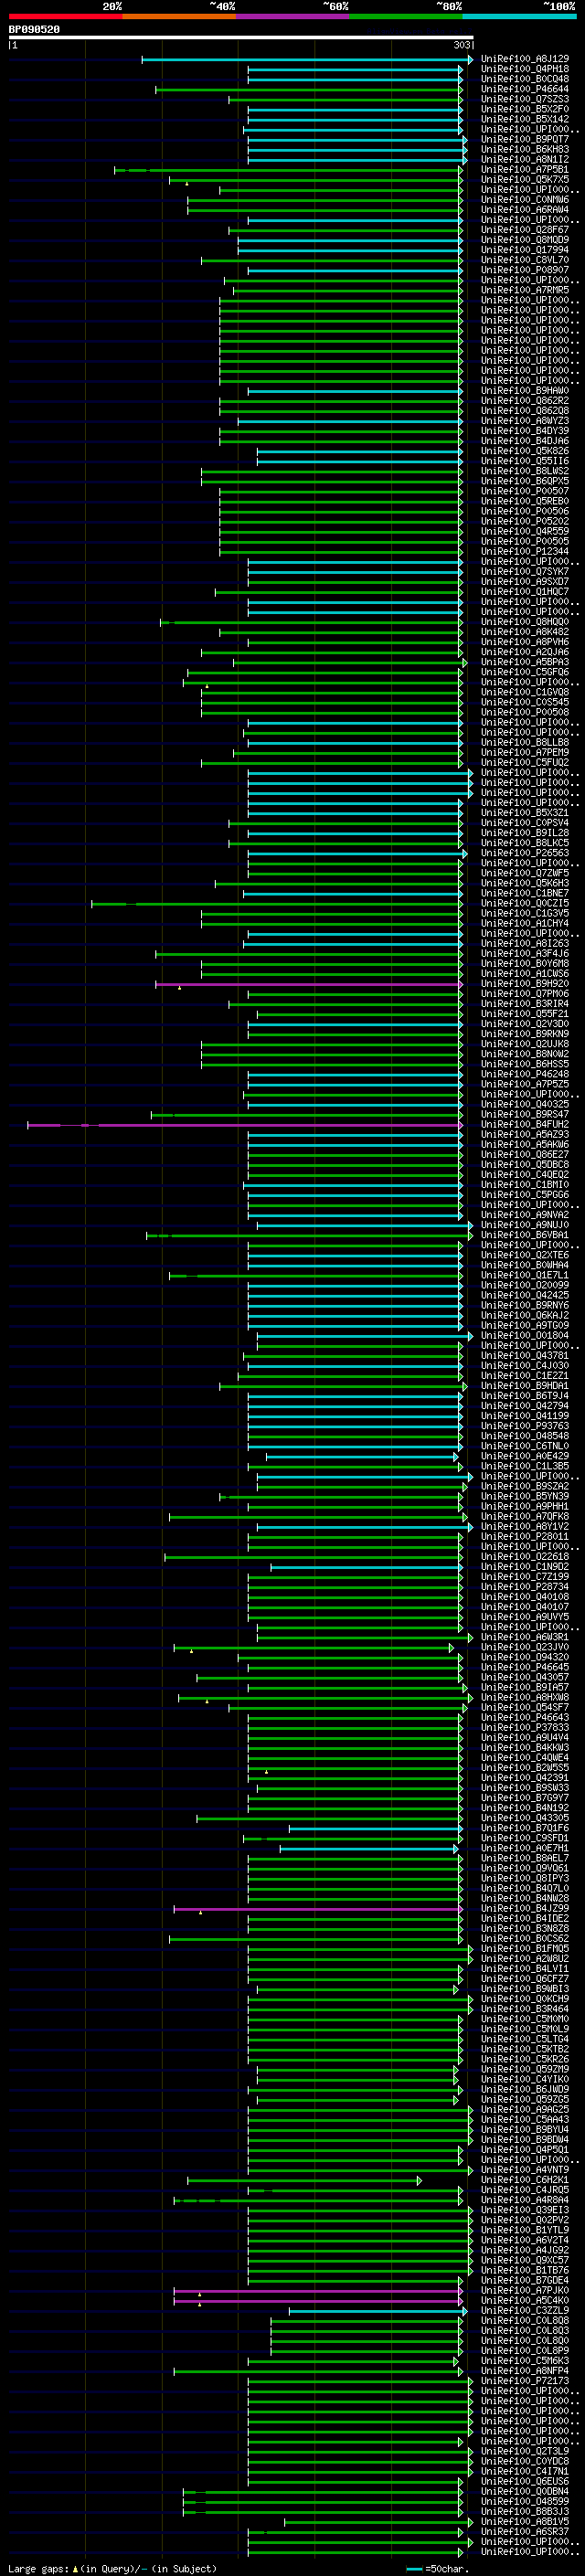Click label UniRef100_P72173
The image size is (585, 2576).
525,2381
